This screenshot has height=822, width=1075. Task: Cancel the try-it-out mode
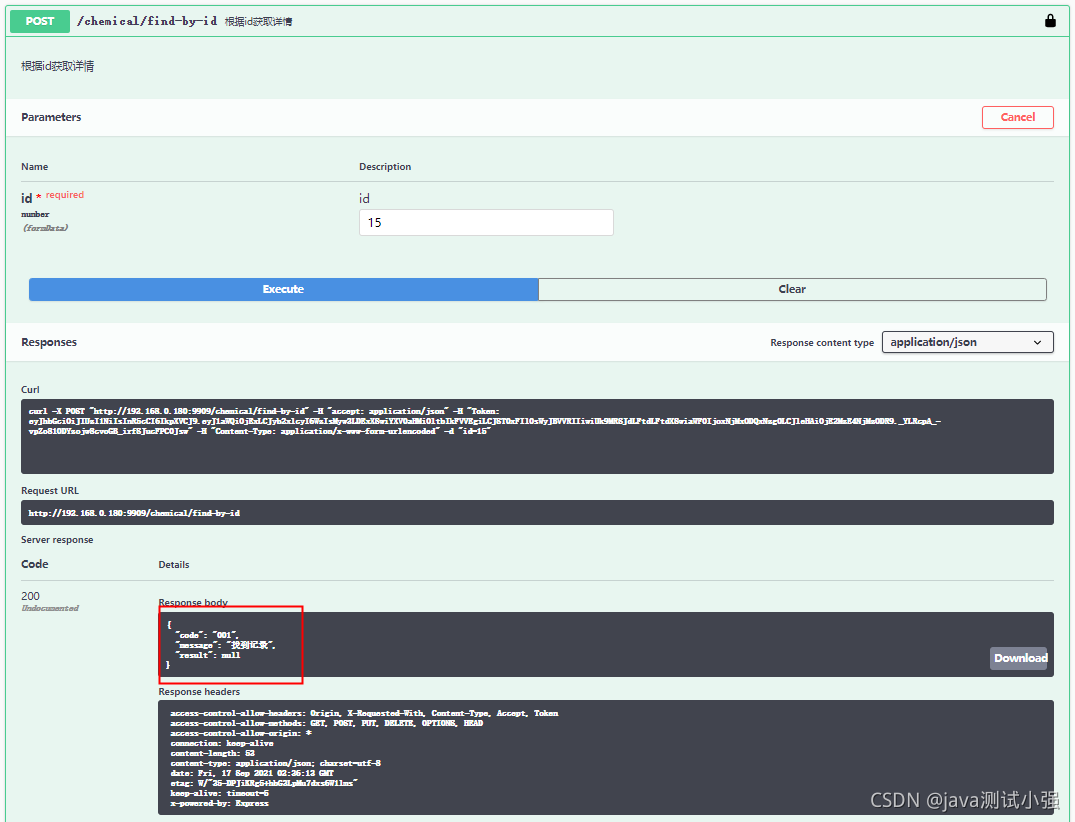point(1017,117)
